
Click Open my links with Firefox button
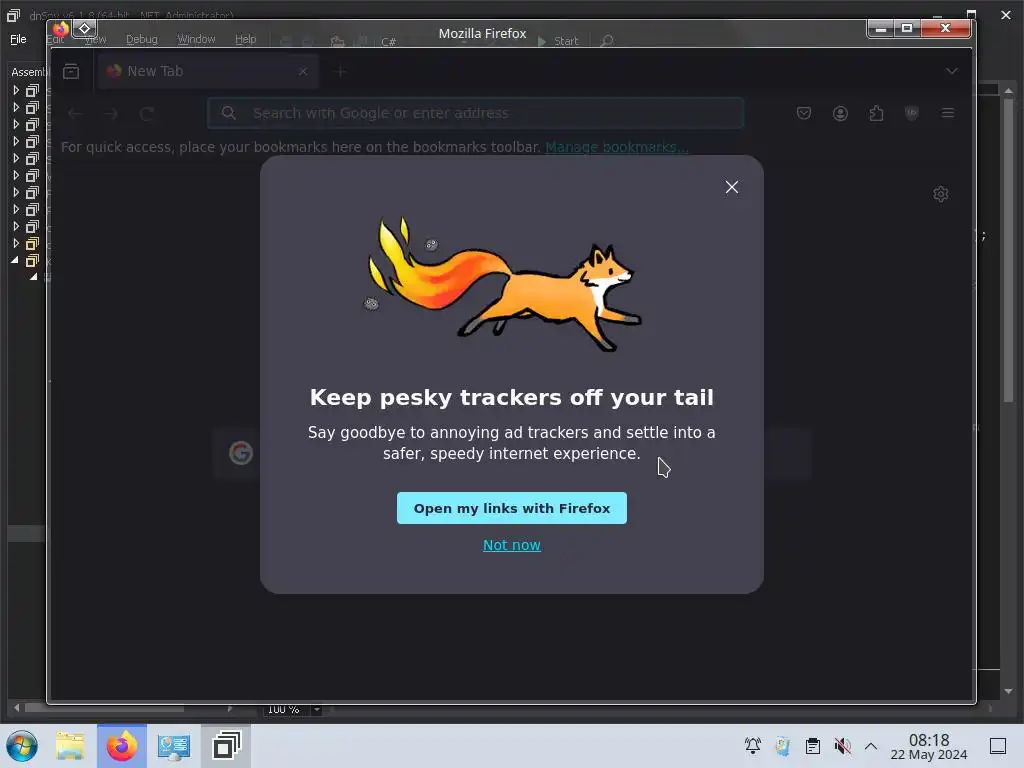coord(511,508)
